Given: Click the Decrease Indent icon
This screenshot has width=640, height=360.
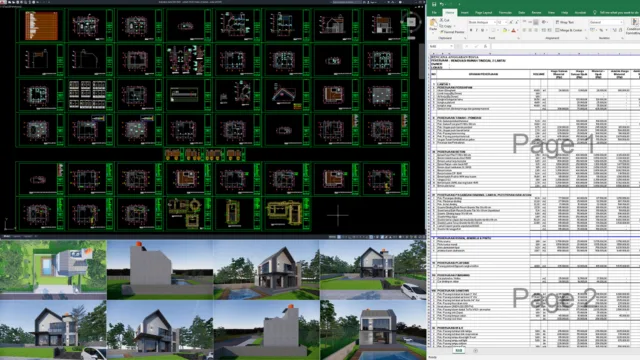Looking at the screenshot, I should pos(544,30).
